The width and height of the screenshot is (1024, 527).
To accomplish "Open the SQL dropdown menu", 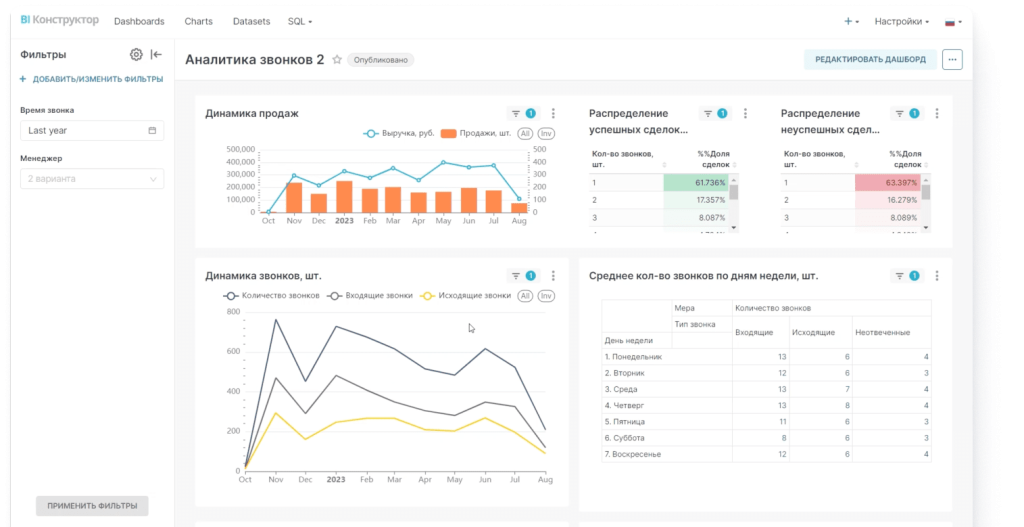I will click(299, 21).
